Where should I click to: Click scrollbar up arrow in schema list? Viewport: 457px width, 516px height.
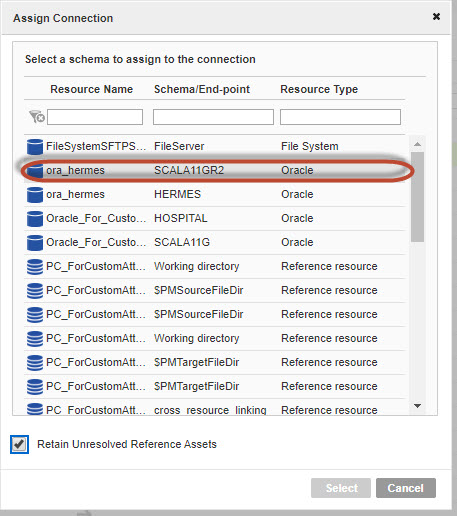417,144
